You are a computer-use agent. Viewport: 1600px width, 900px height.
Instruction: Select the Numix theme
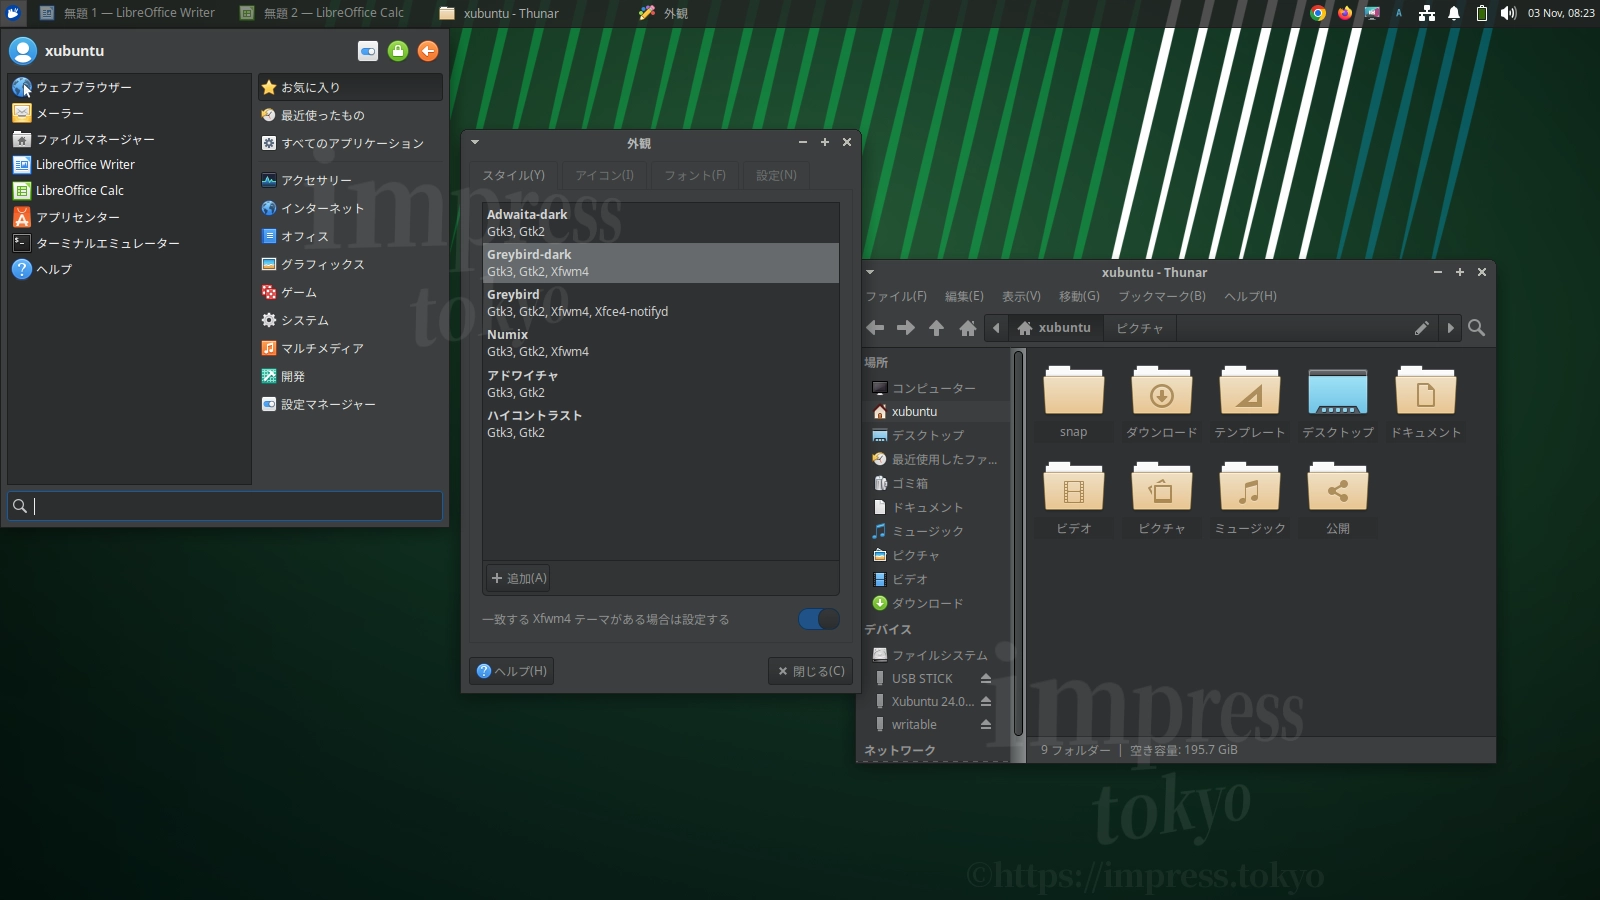pos(661,343)
